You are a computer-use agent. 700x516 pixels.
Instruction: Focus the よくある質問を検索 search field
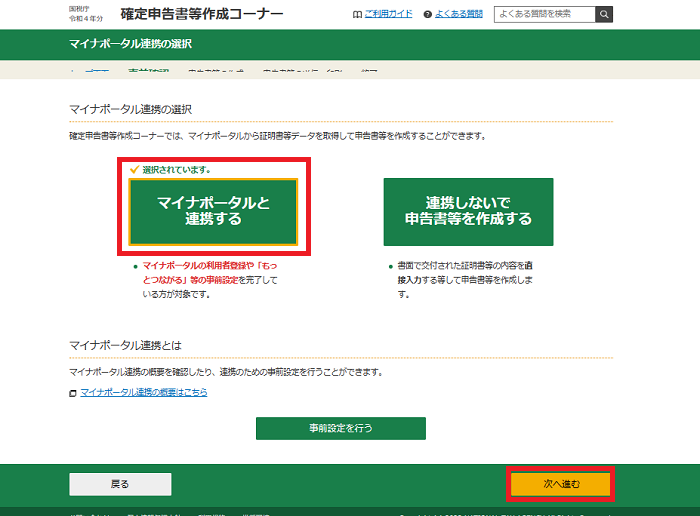coord(543,14)
